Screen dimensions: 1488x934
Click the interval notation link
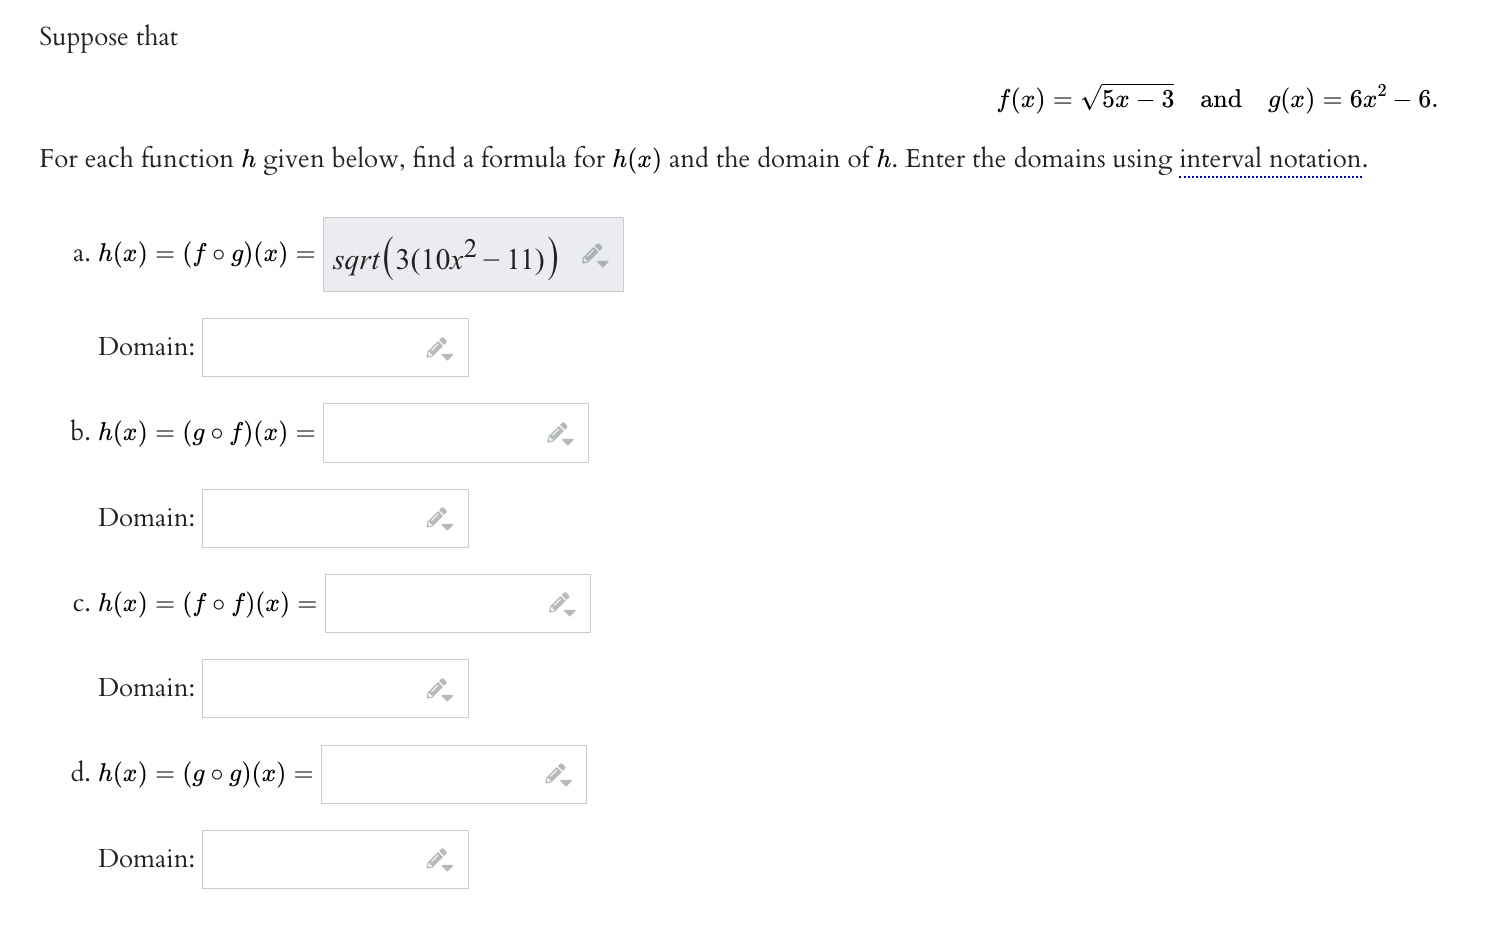point(1272,158)
